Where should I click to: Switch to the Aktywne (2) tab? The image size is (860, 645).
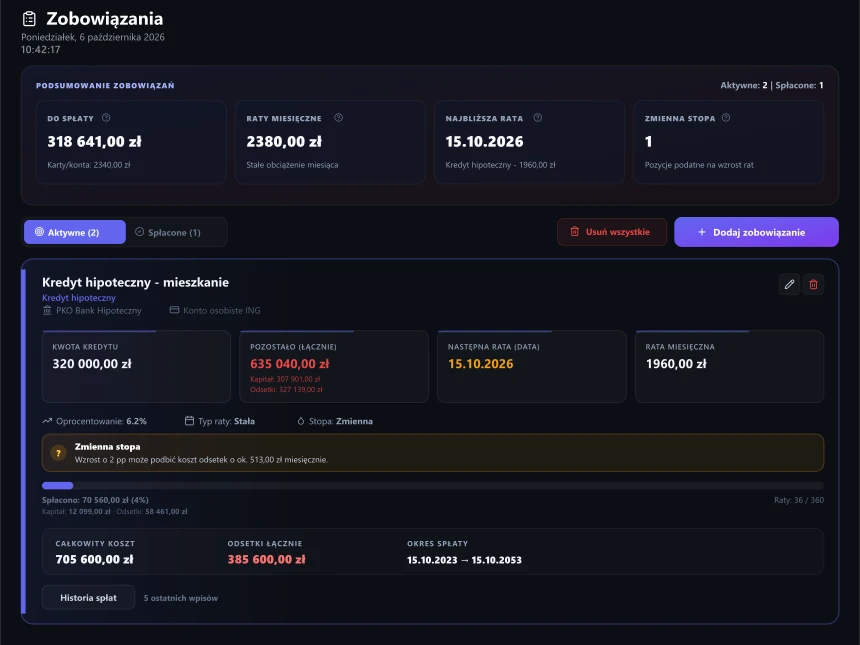(75, 232)
